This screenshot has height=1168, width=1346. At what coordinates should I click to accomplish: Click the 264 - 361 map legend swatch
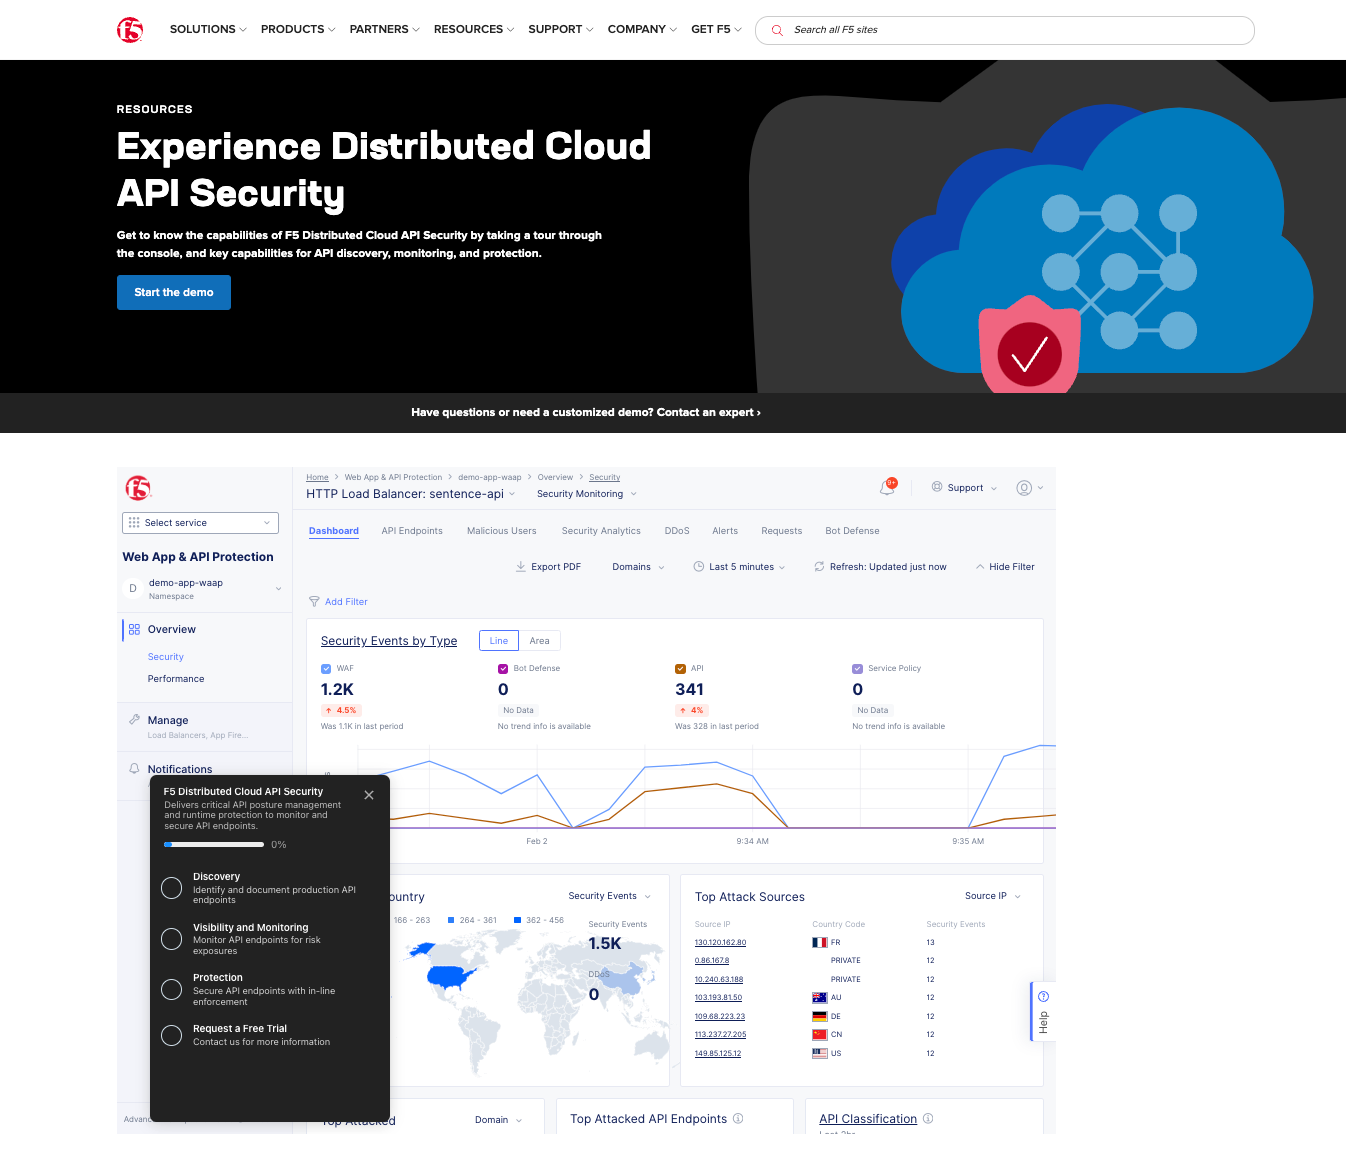coord(451,920)
